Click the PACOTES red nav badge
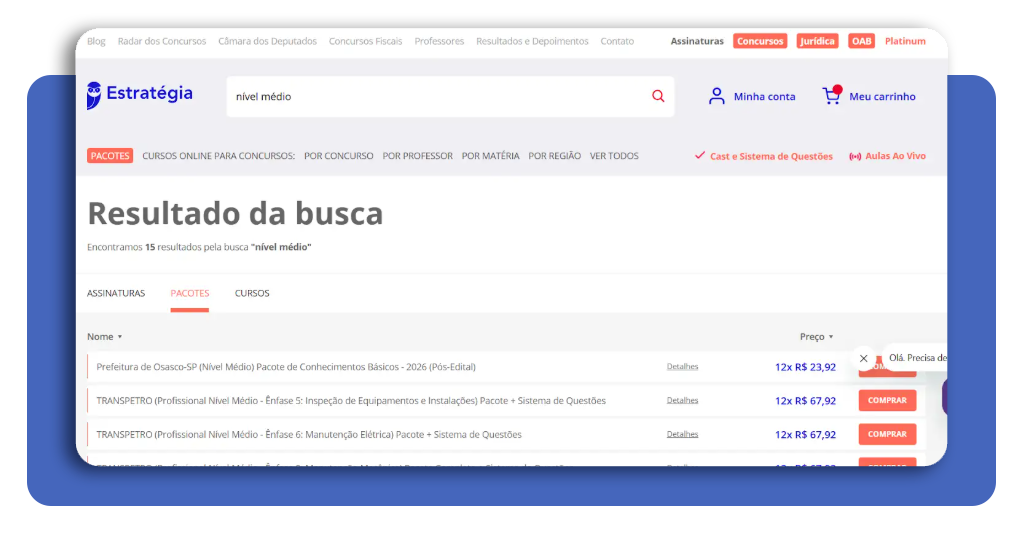This screenshot has height=536, width=1024. pyautogui.click(x=110, y=155)
